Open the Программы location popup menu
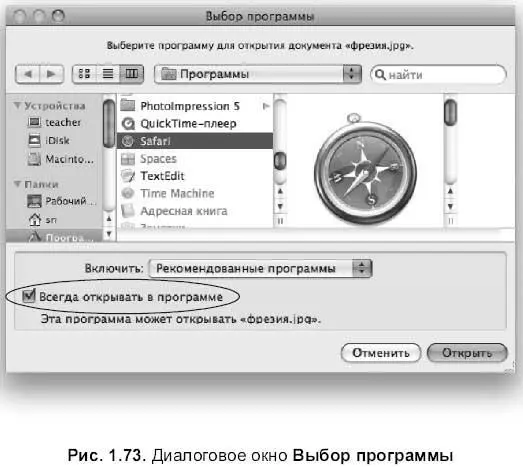 pos(258,74)
